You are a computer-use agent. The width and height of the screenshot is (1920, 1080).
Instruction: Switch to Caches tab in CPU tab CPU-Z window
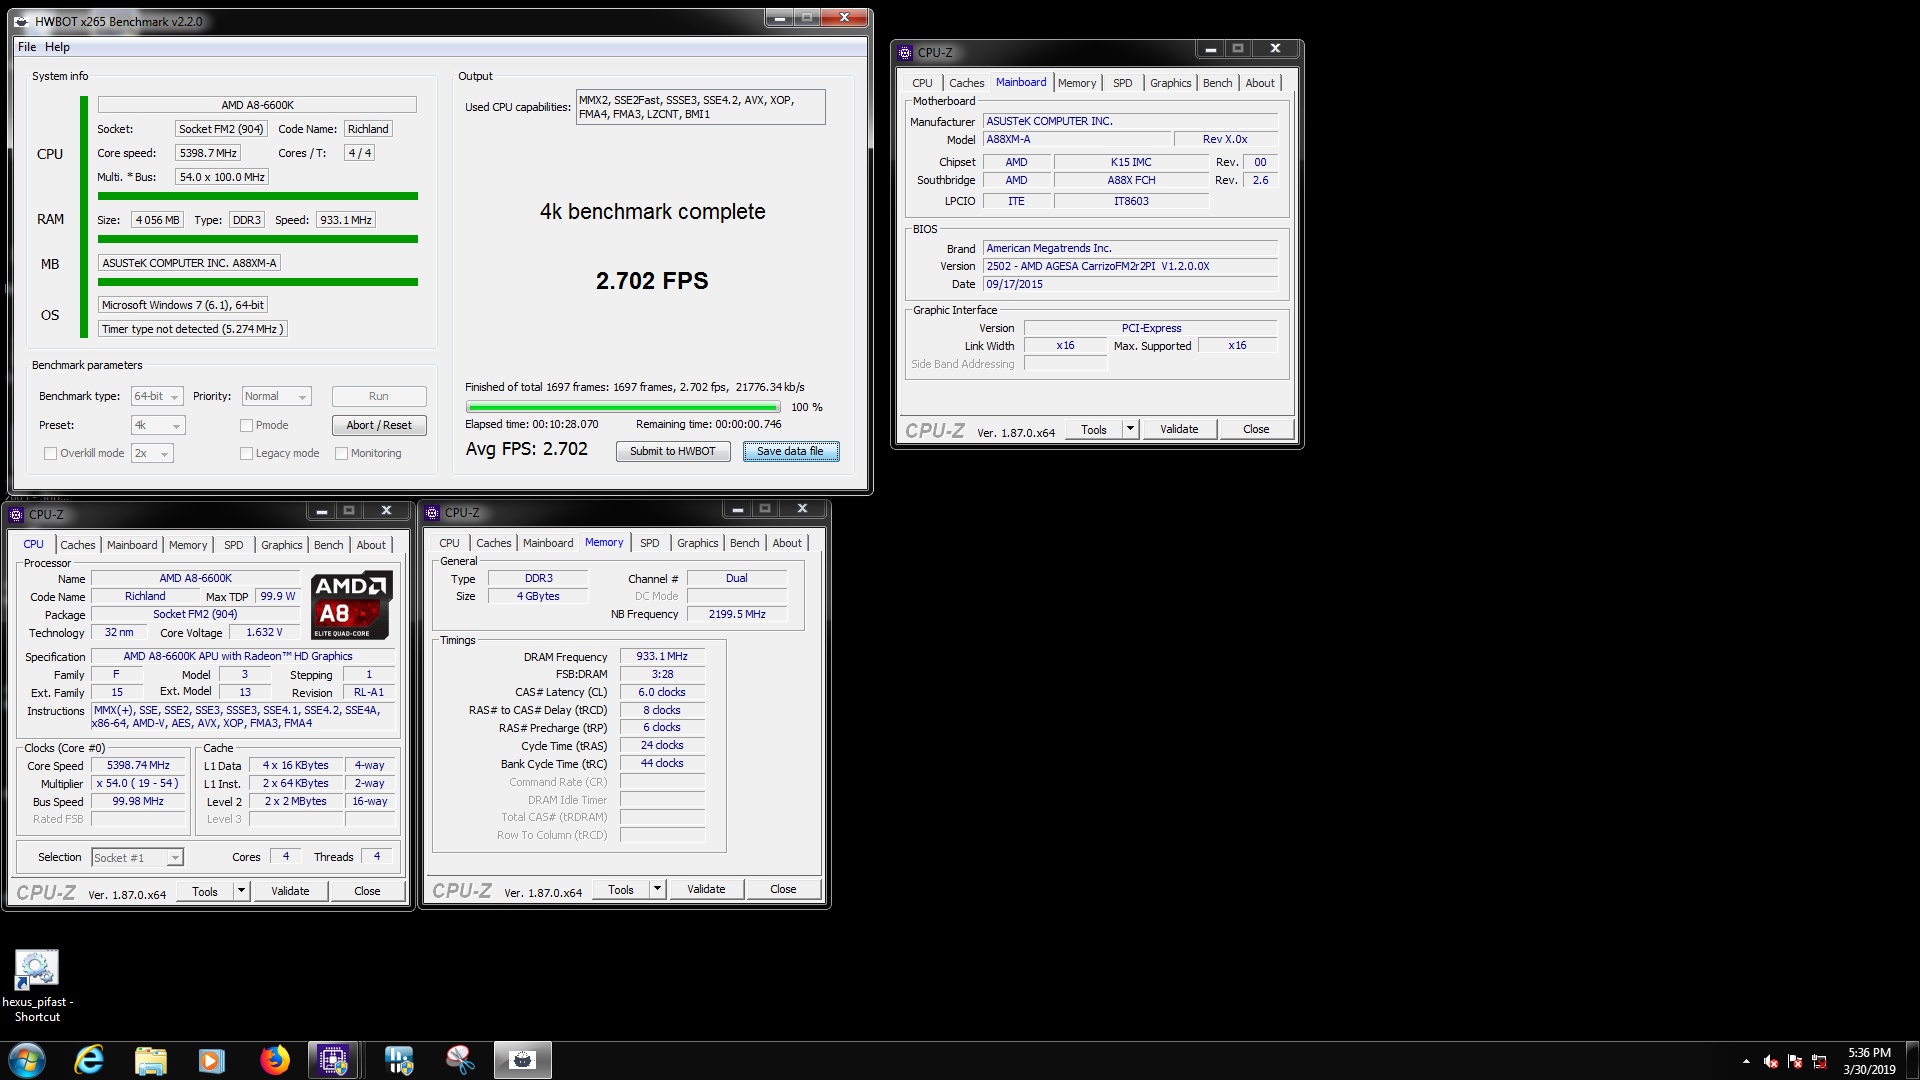77,545
